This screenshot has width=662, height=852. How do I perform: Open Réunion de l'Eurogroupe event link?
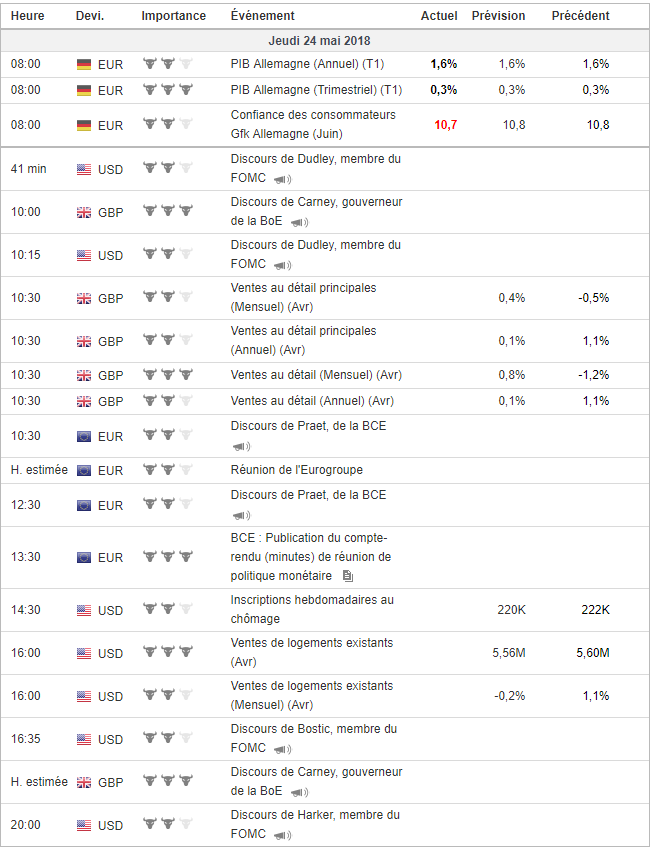(296, 470)
